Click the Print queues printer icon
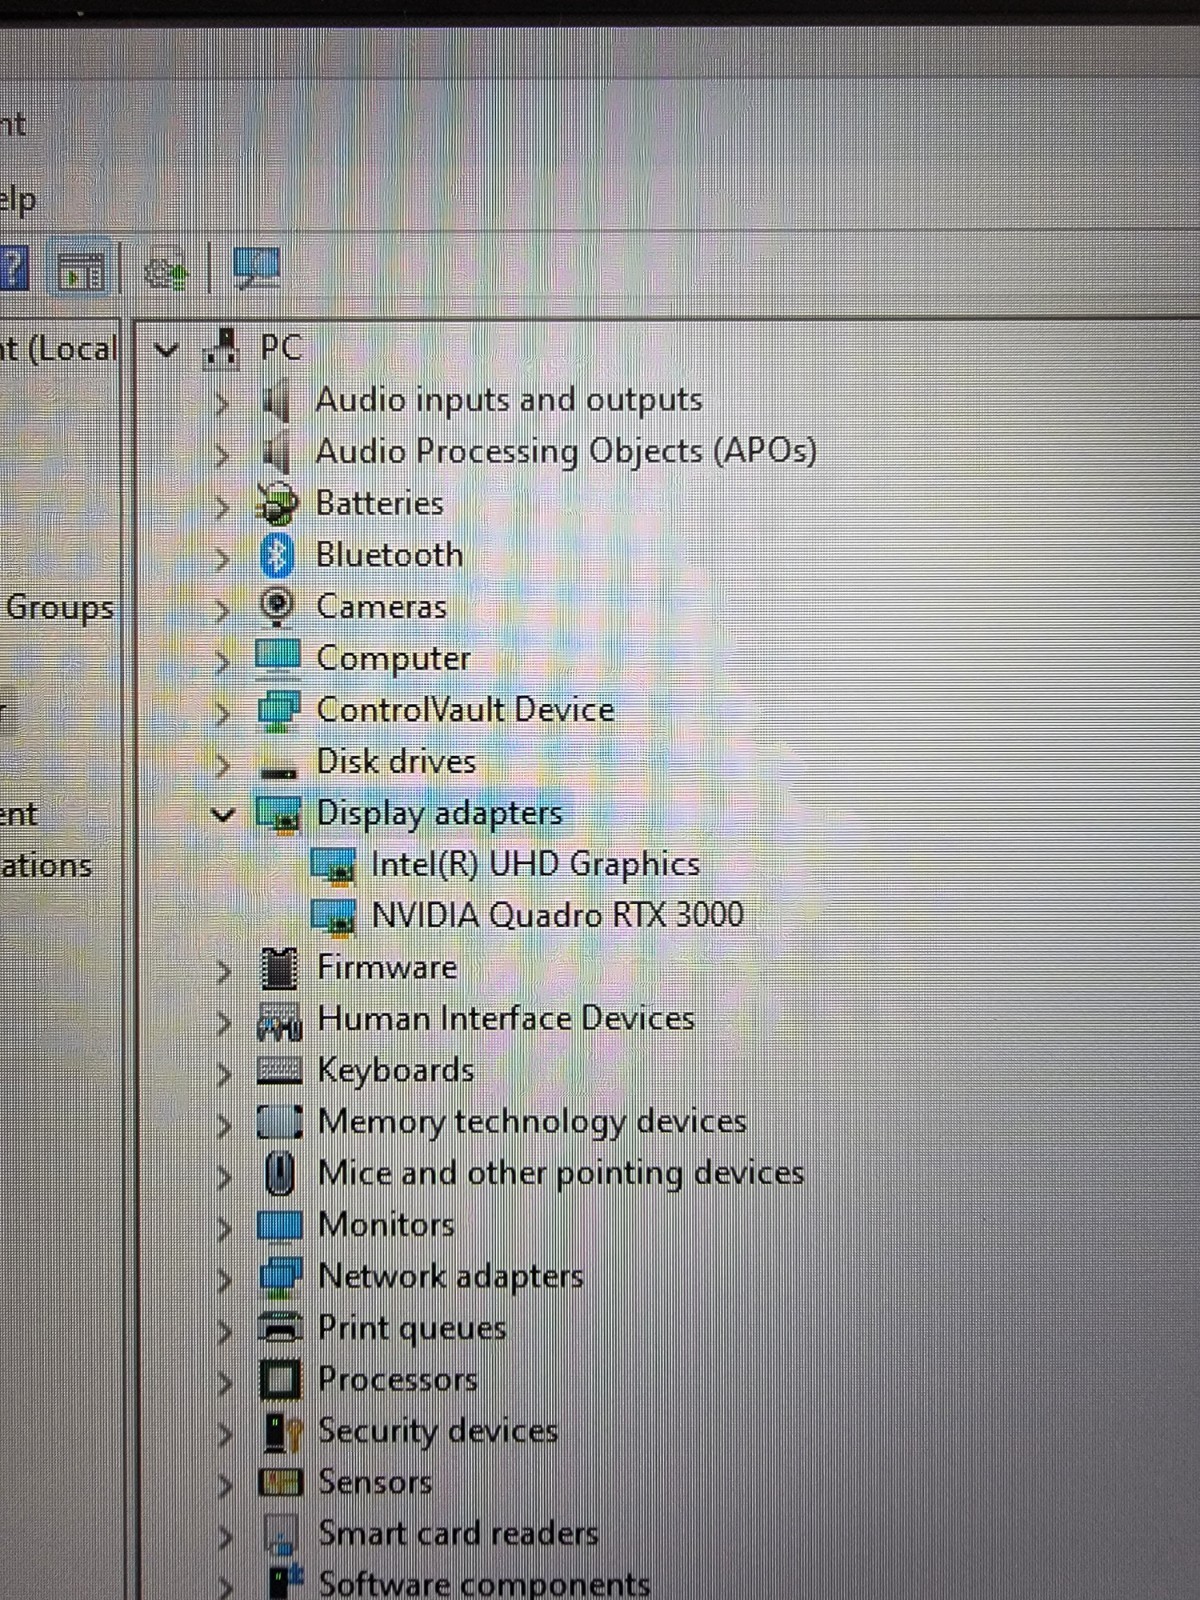This screenshot has width=1200, height=1600. [x=280, y=1329]
